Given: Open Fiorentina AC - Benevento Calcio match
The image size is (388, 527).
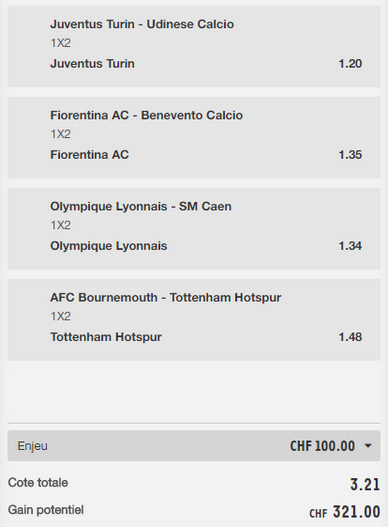Looking at the screenshot, I should [146, 115].
